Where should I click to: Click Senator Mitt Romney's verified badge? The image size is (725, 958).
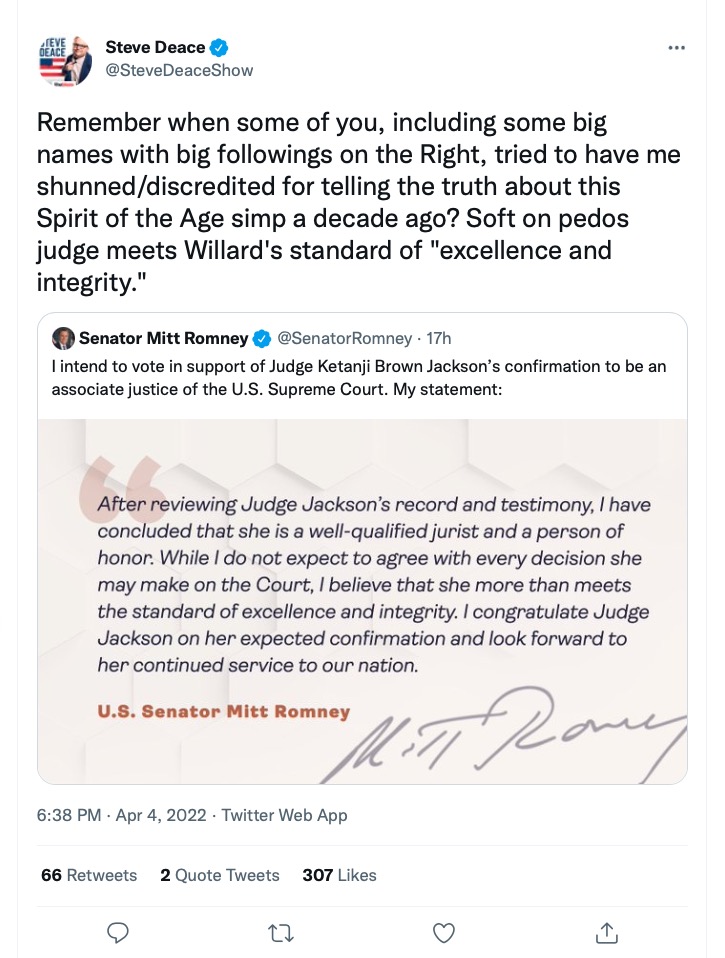(262, 338)
